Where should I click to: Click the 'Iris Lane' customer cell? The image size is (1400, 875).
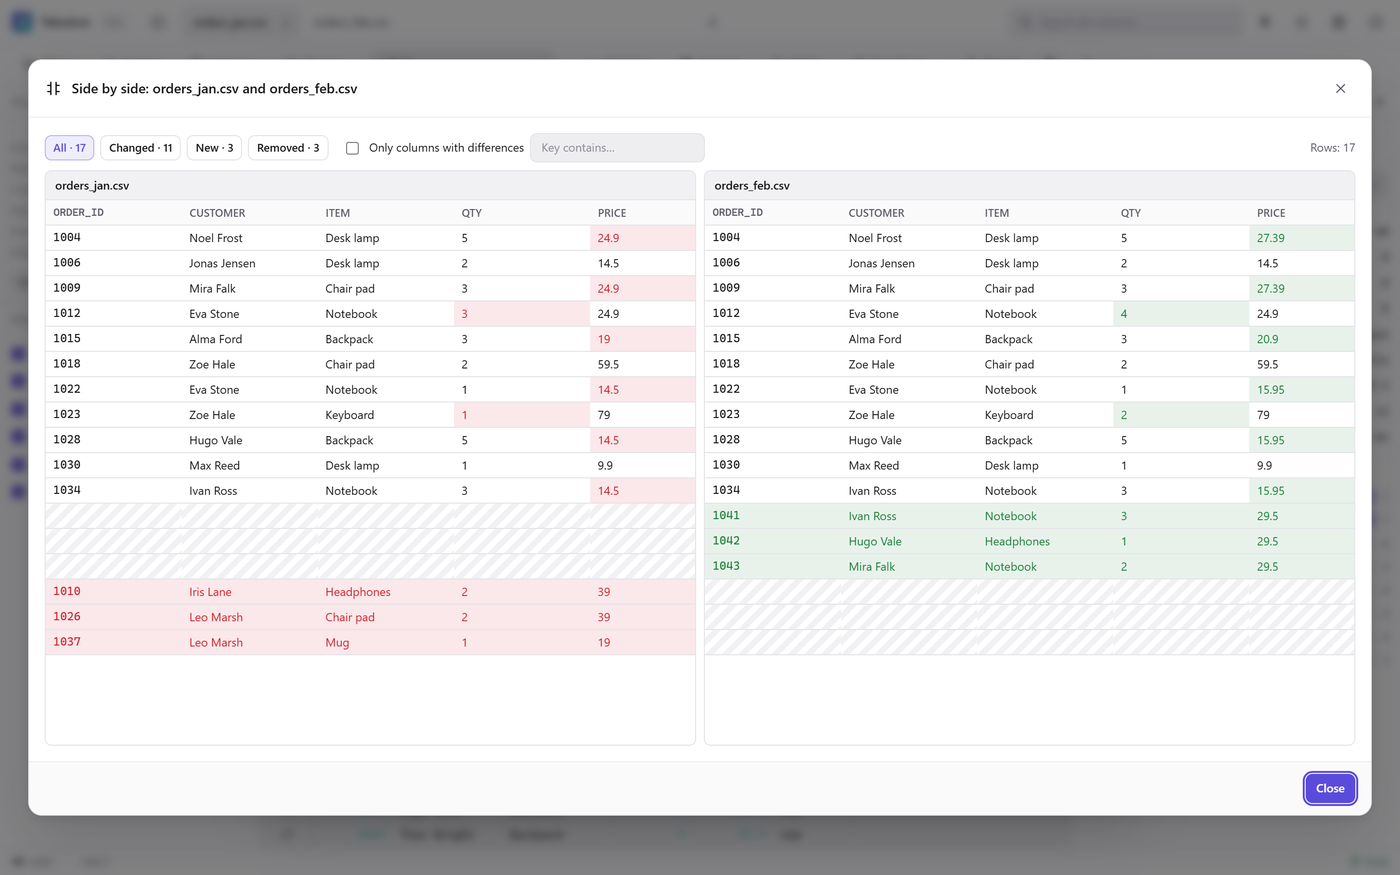tap(210, 592)
